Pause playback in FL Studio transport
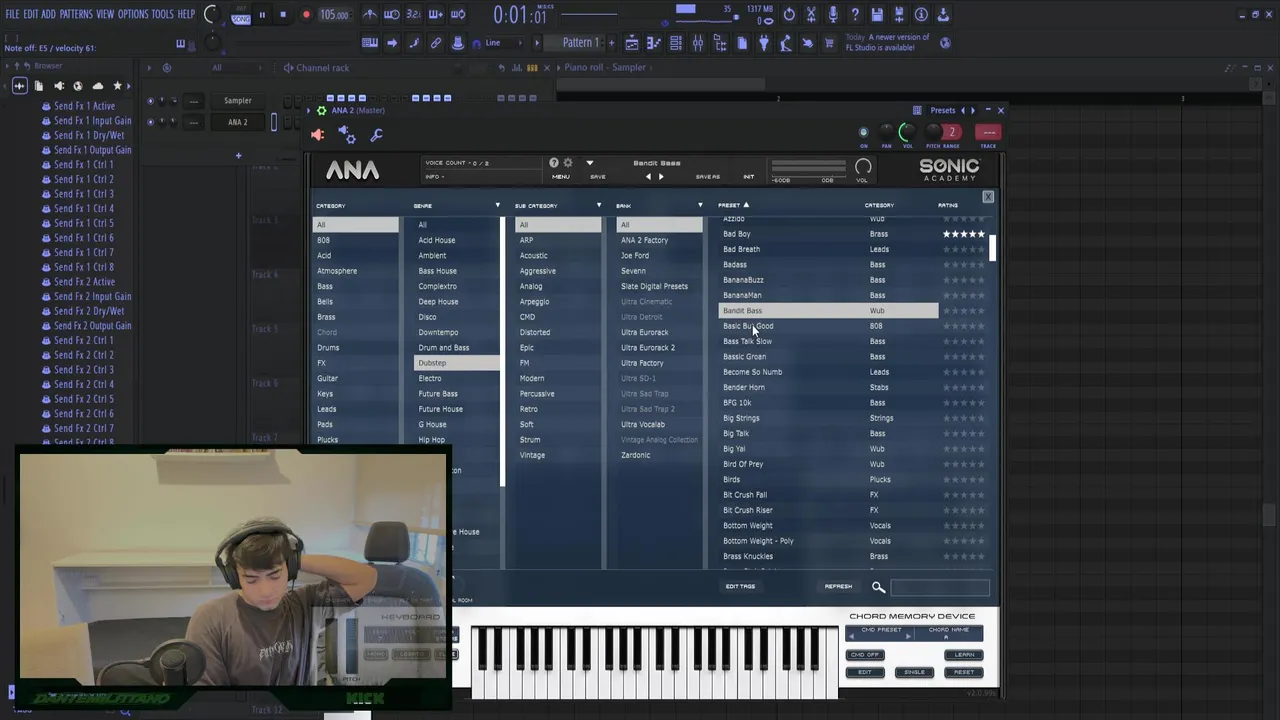Screen dimensions: 1280x720 262,15
